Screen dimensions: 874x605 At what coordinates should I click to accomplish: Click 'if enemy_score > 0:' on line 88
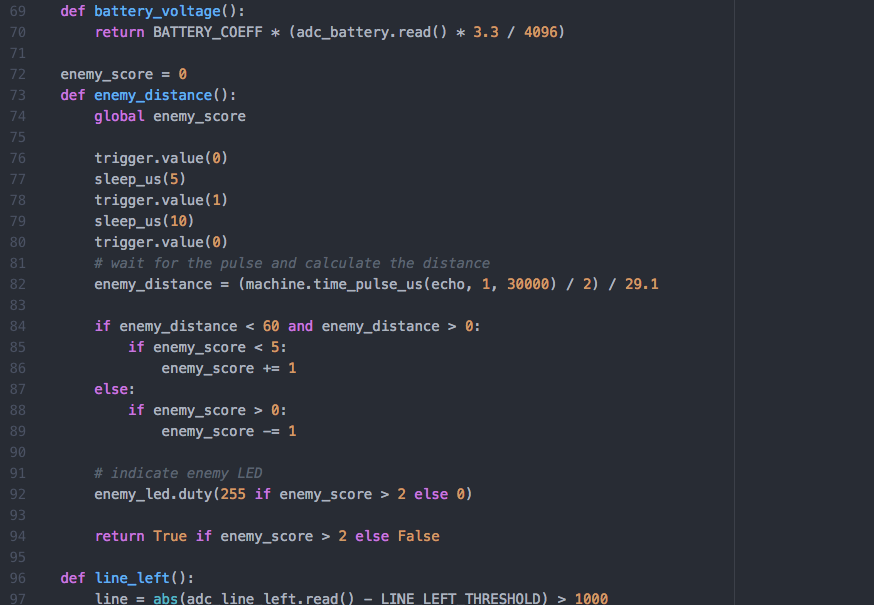(x=207, y=410)
